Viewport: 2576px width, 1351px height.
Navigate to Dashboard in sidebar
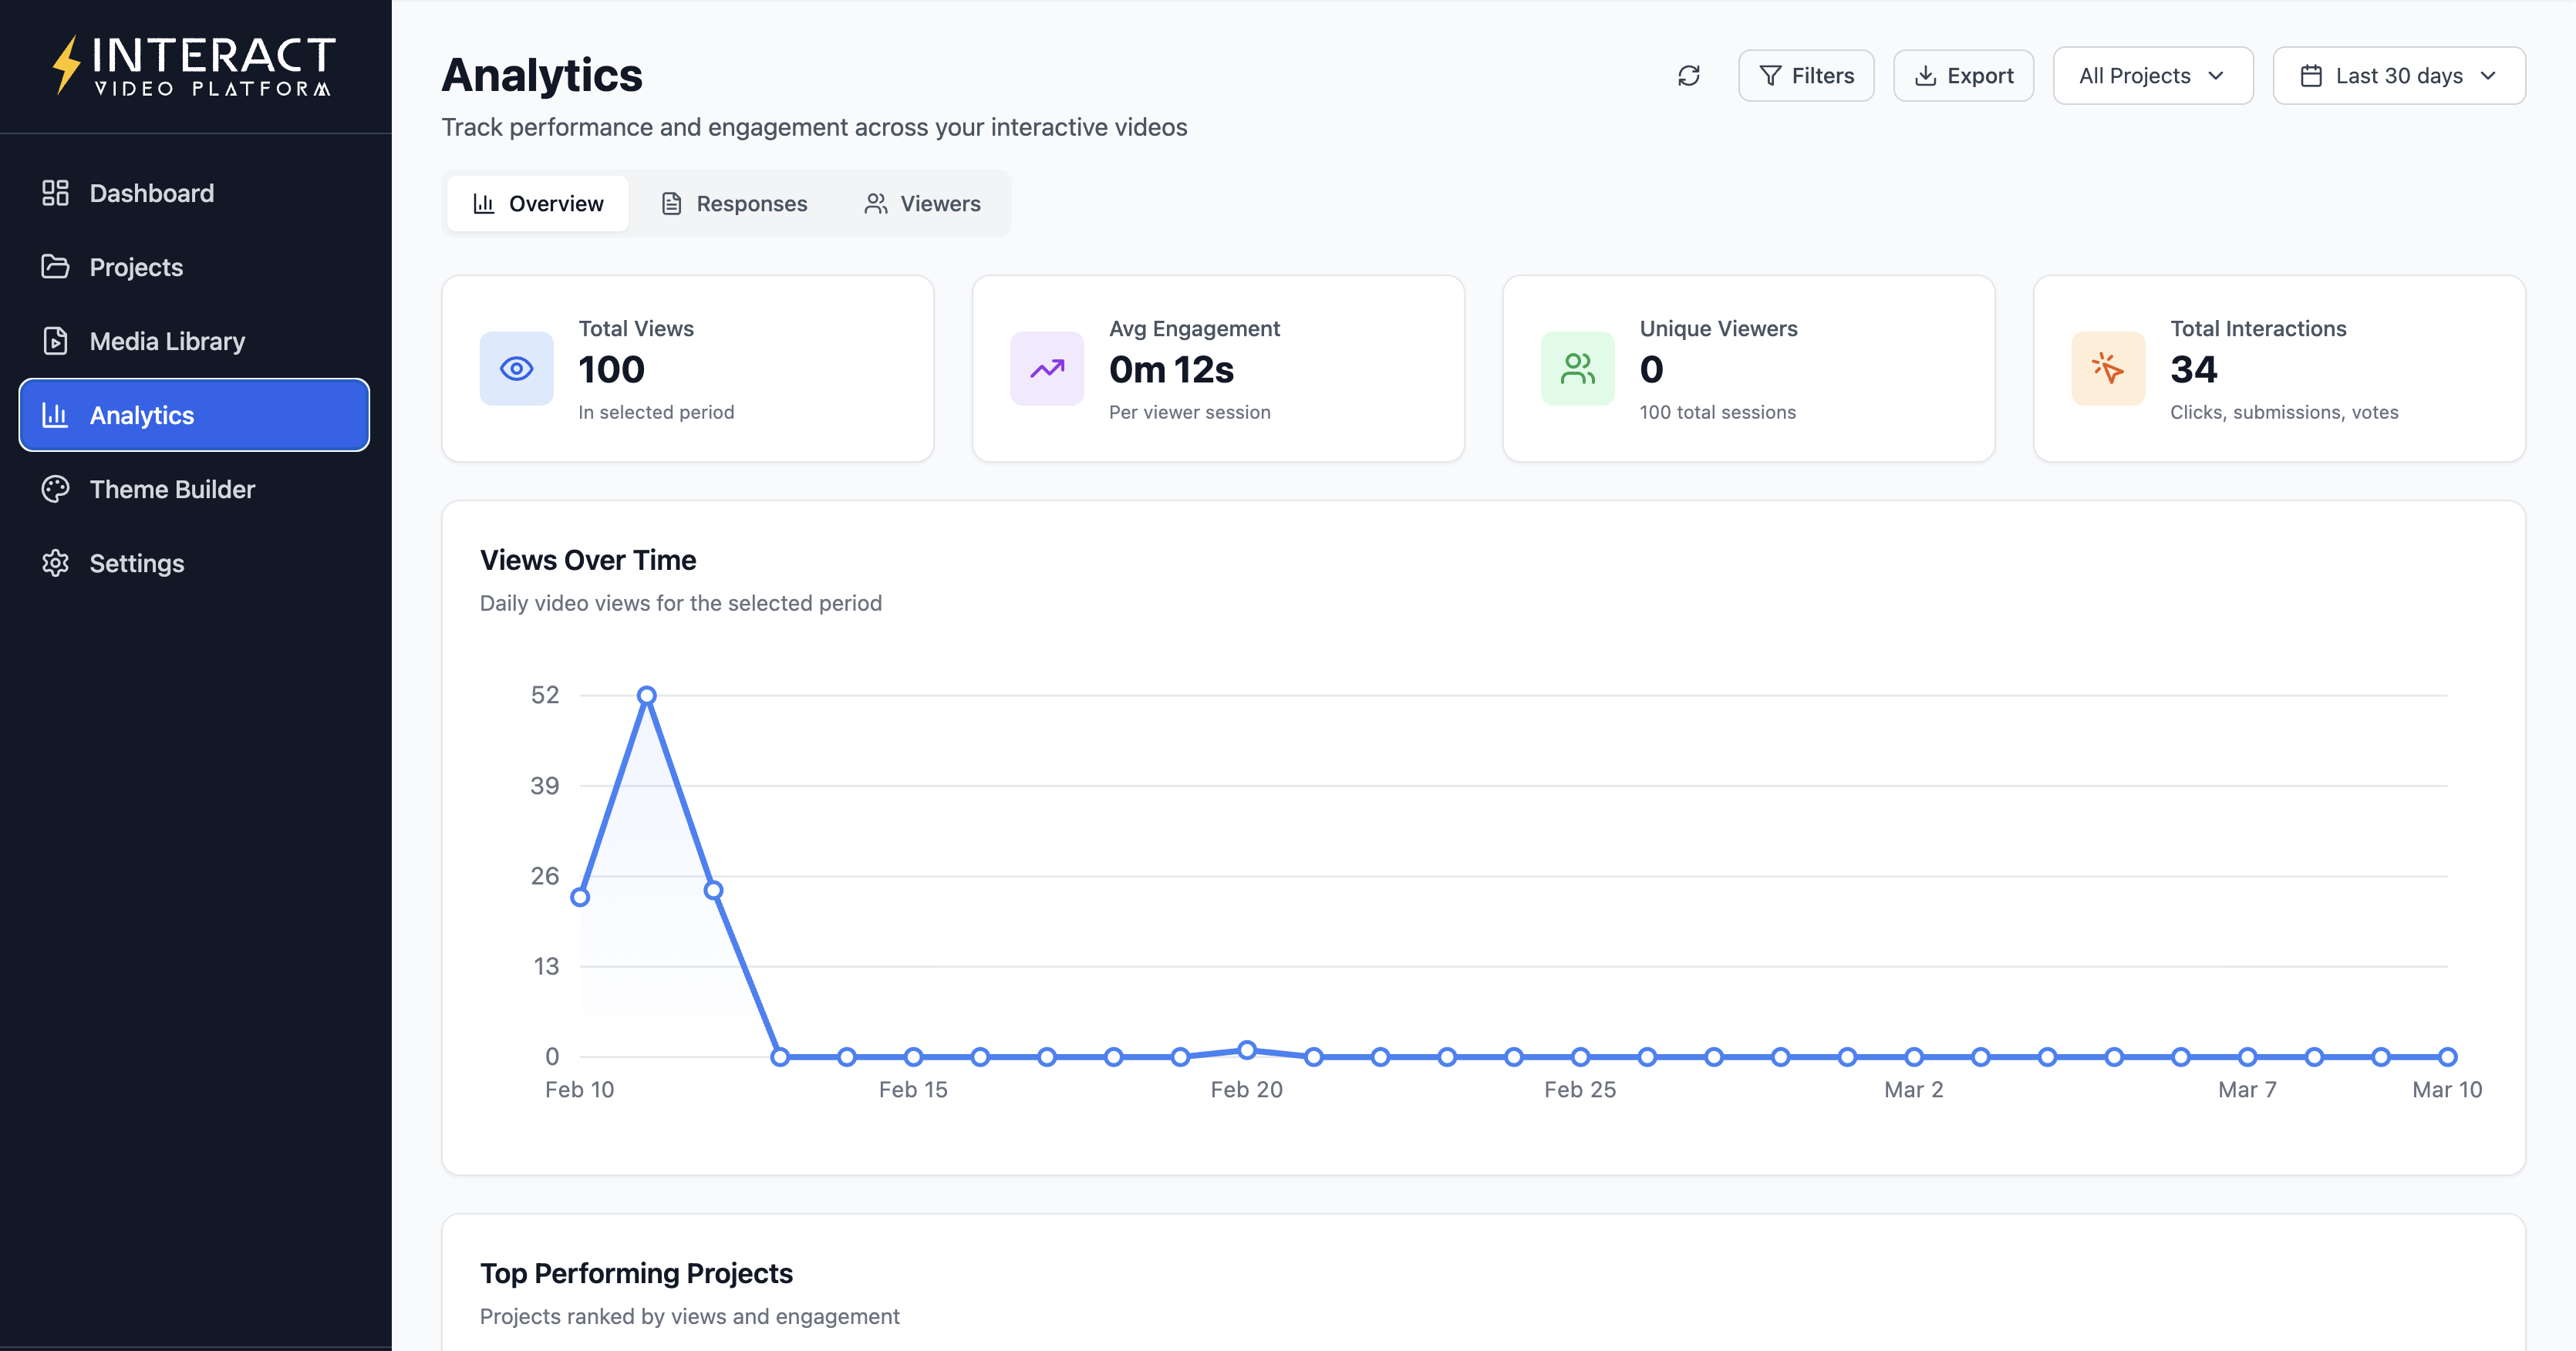pos(151,193)
